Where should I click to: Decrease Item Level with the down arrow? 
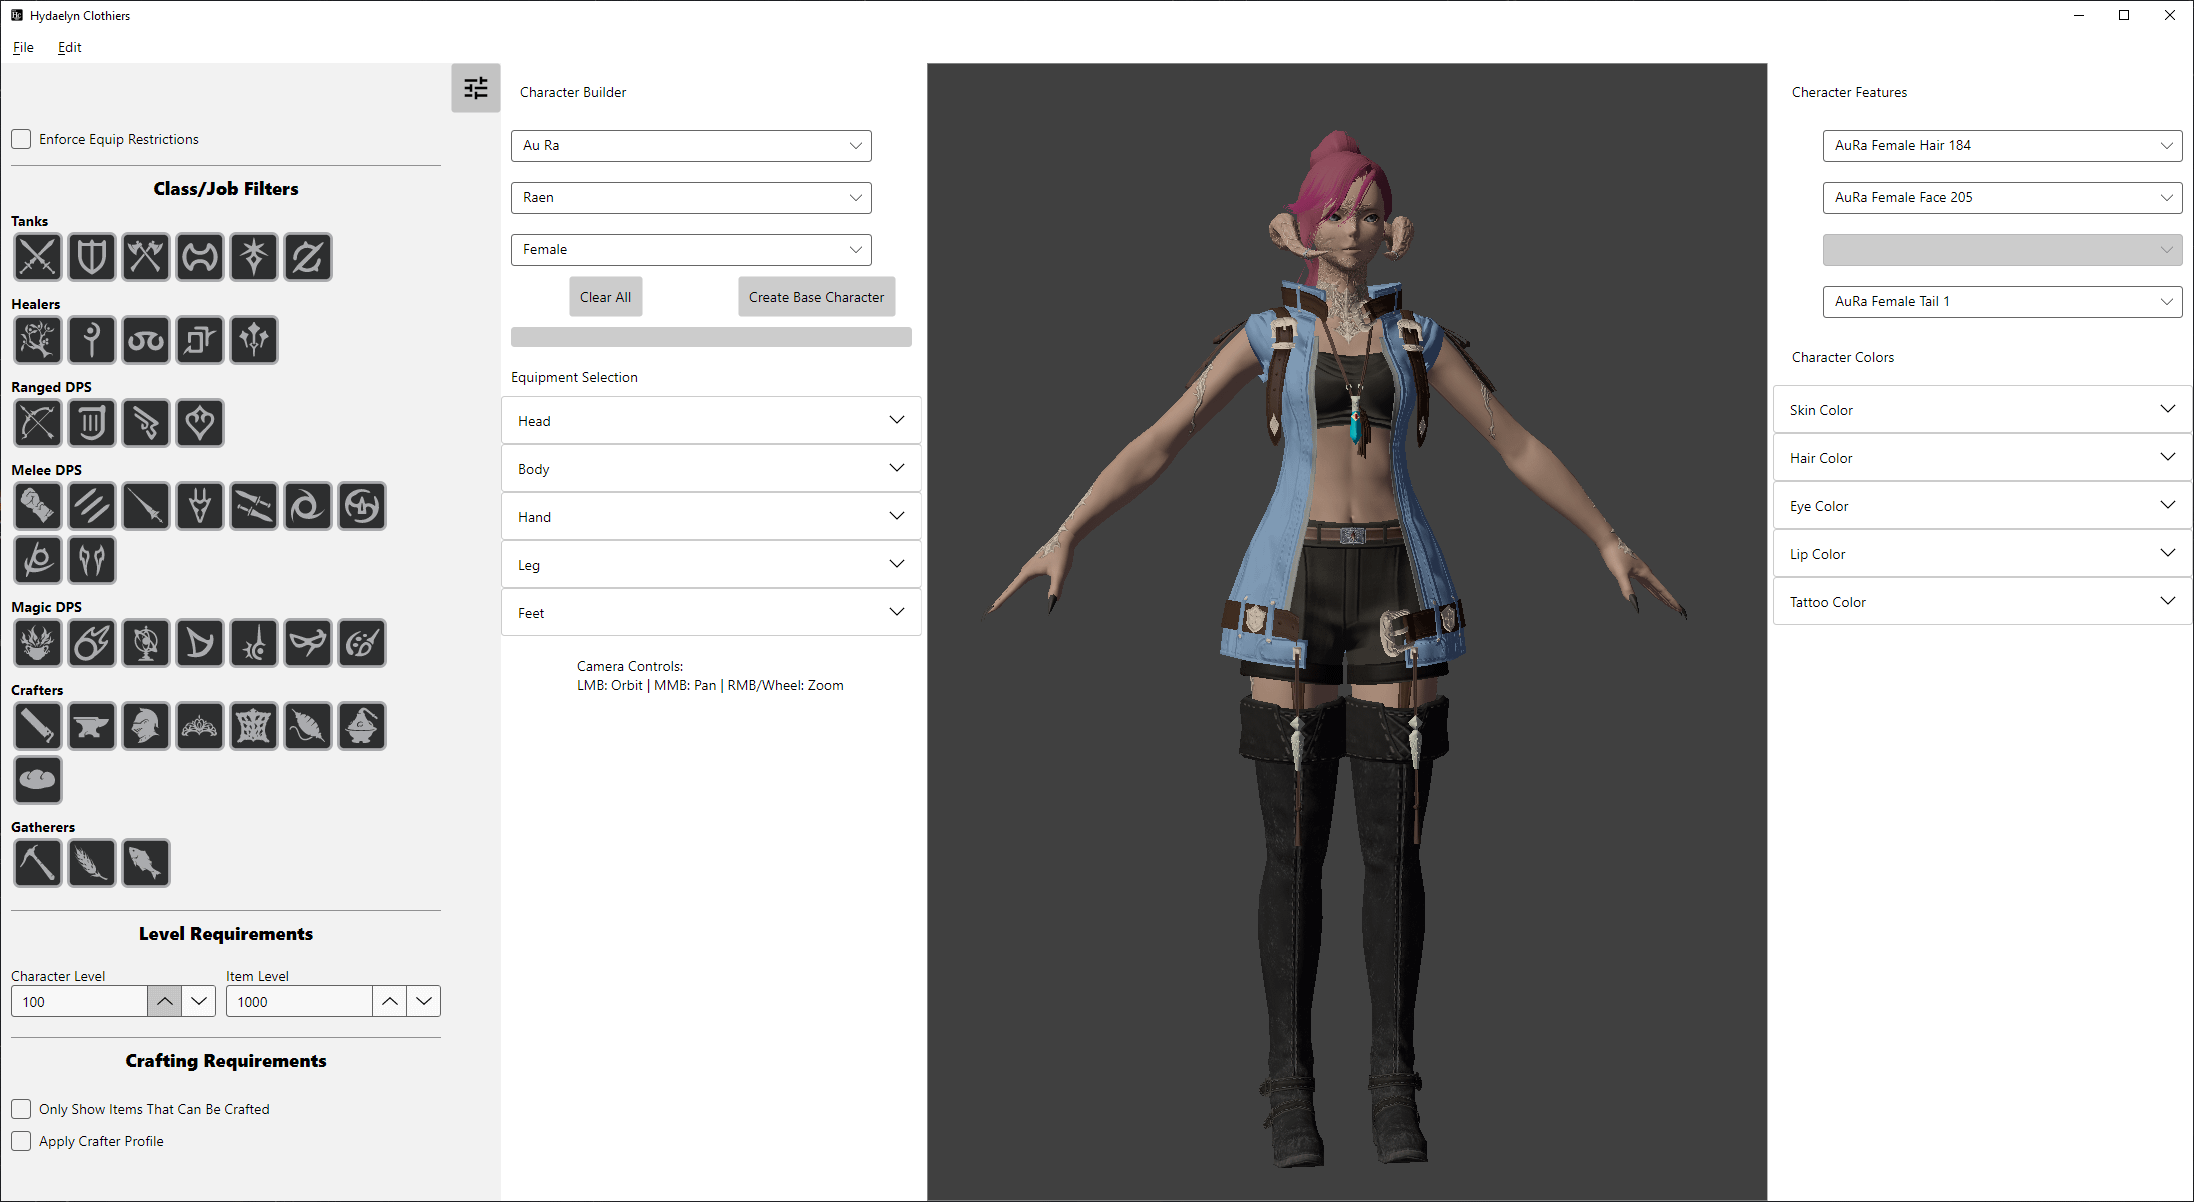pos(424,1001)
